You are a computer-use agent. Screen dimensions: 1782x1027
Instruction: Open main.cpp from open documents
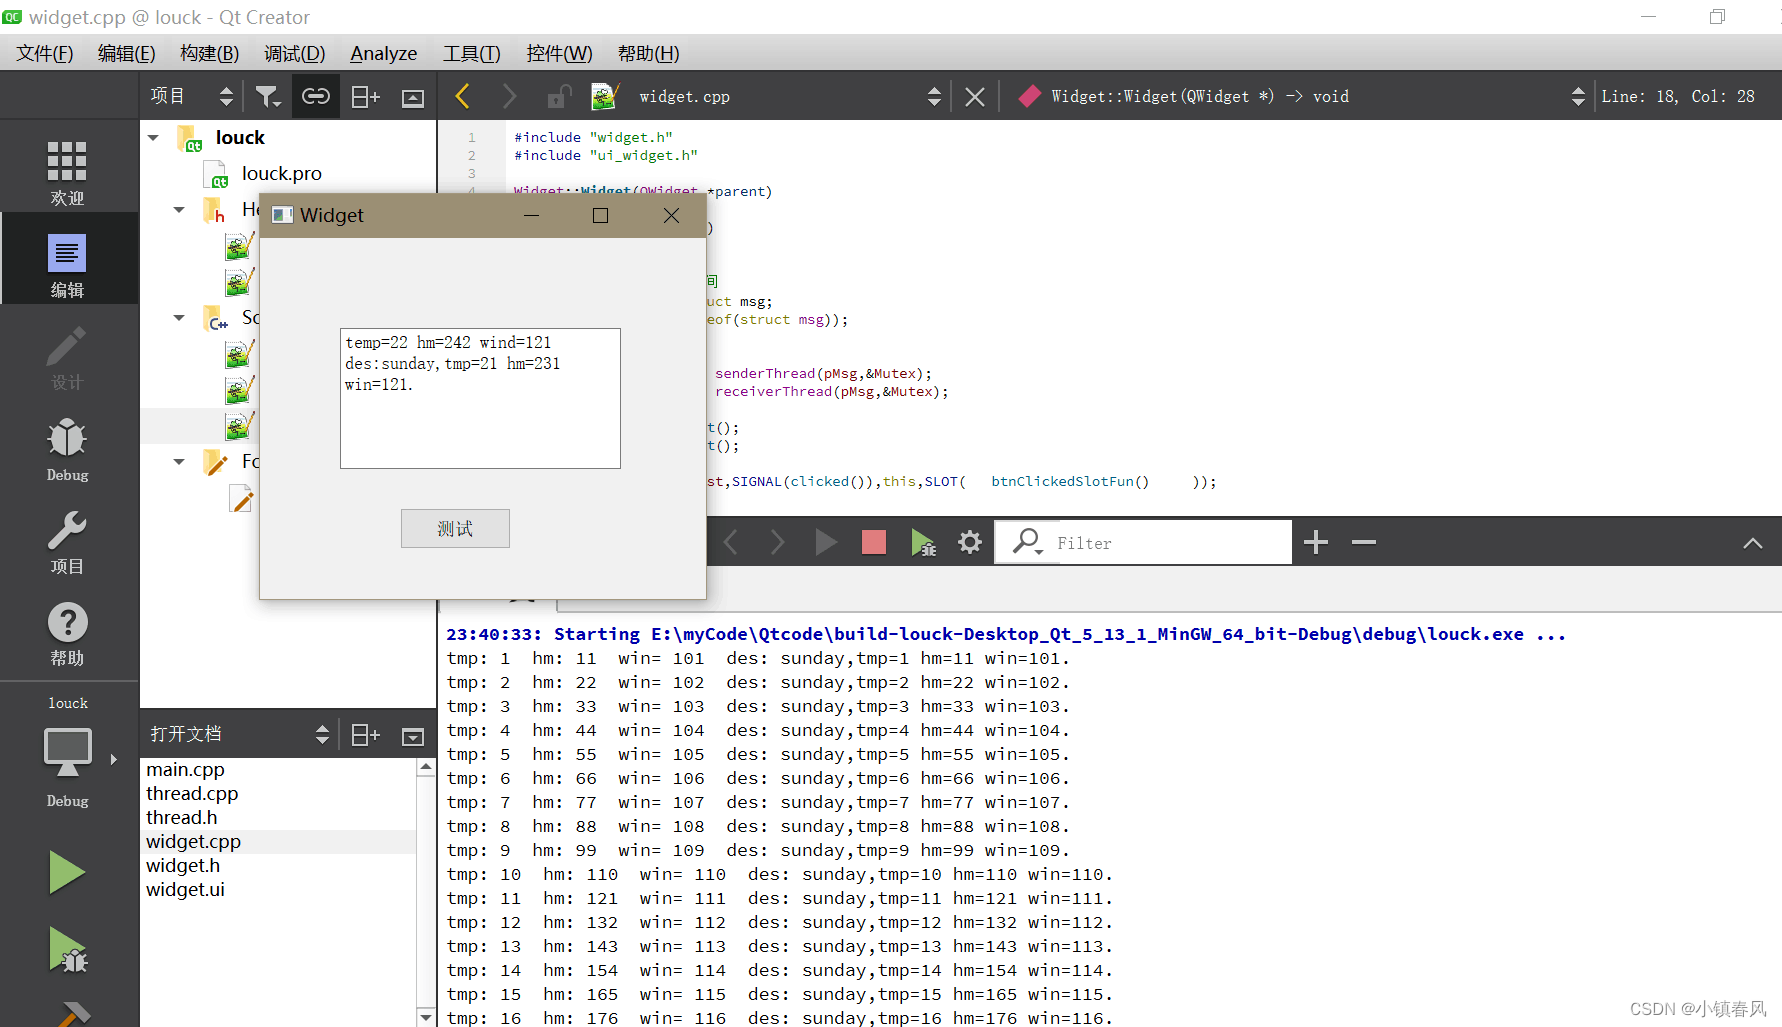185,769
